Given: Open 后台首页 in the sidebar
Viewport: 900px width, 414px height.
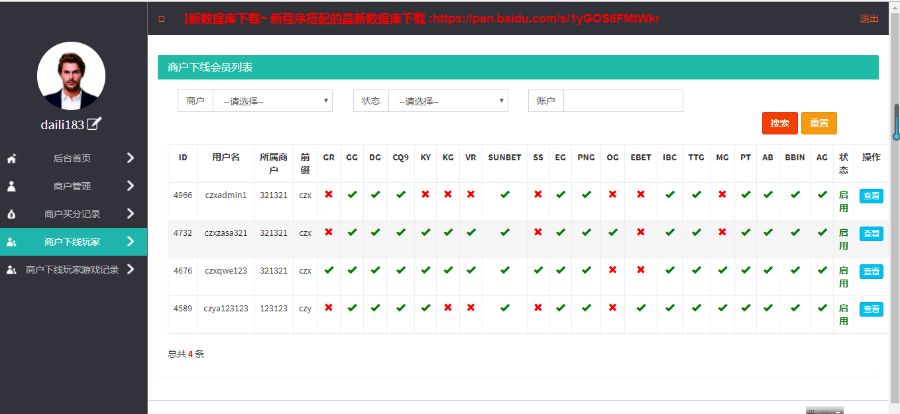Looking at the screenshot, I should coord(73,158).
